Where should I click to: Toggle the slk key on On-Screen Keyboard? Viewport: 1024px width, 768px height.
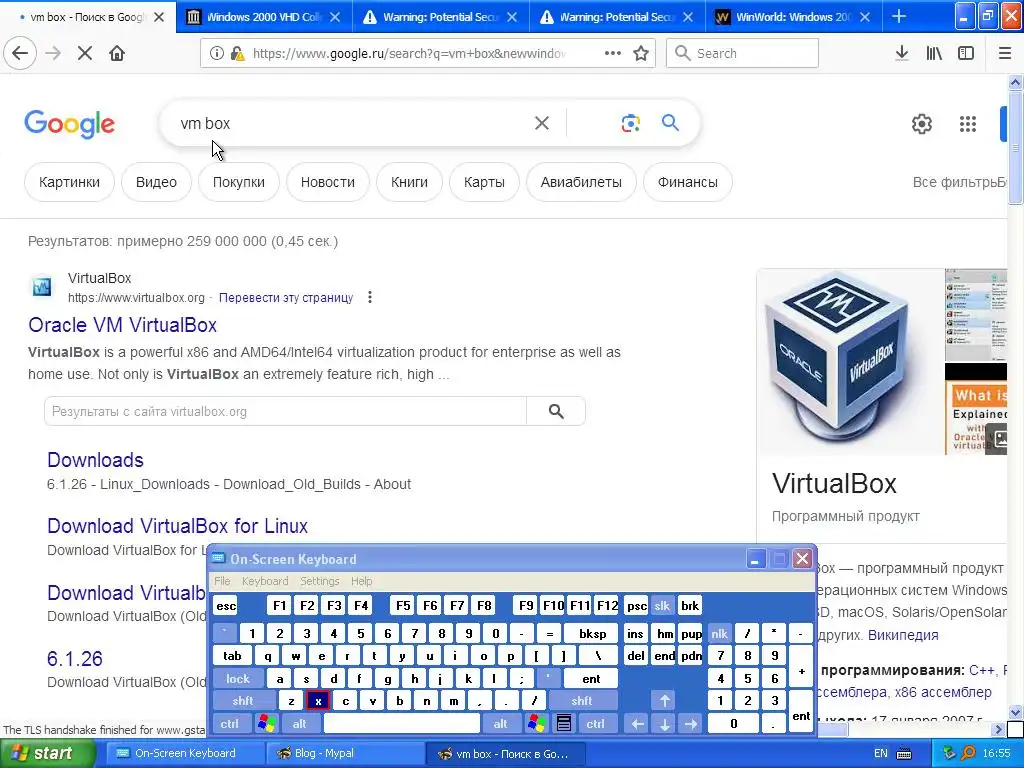coord(662,606)
